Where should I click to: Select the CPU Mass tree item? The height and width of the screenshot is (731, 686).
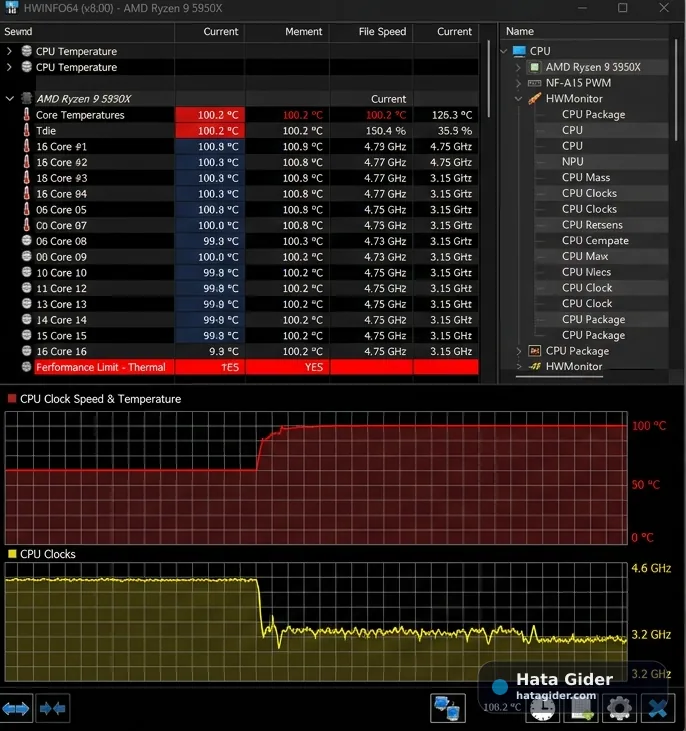click(586, 177)
